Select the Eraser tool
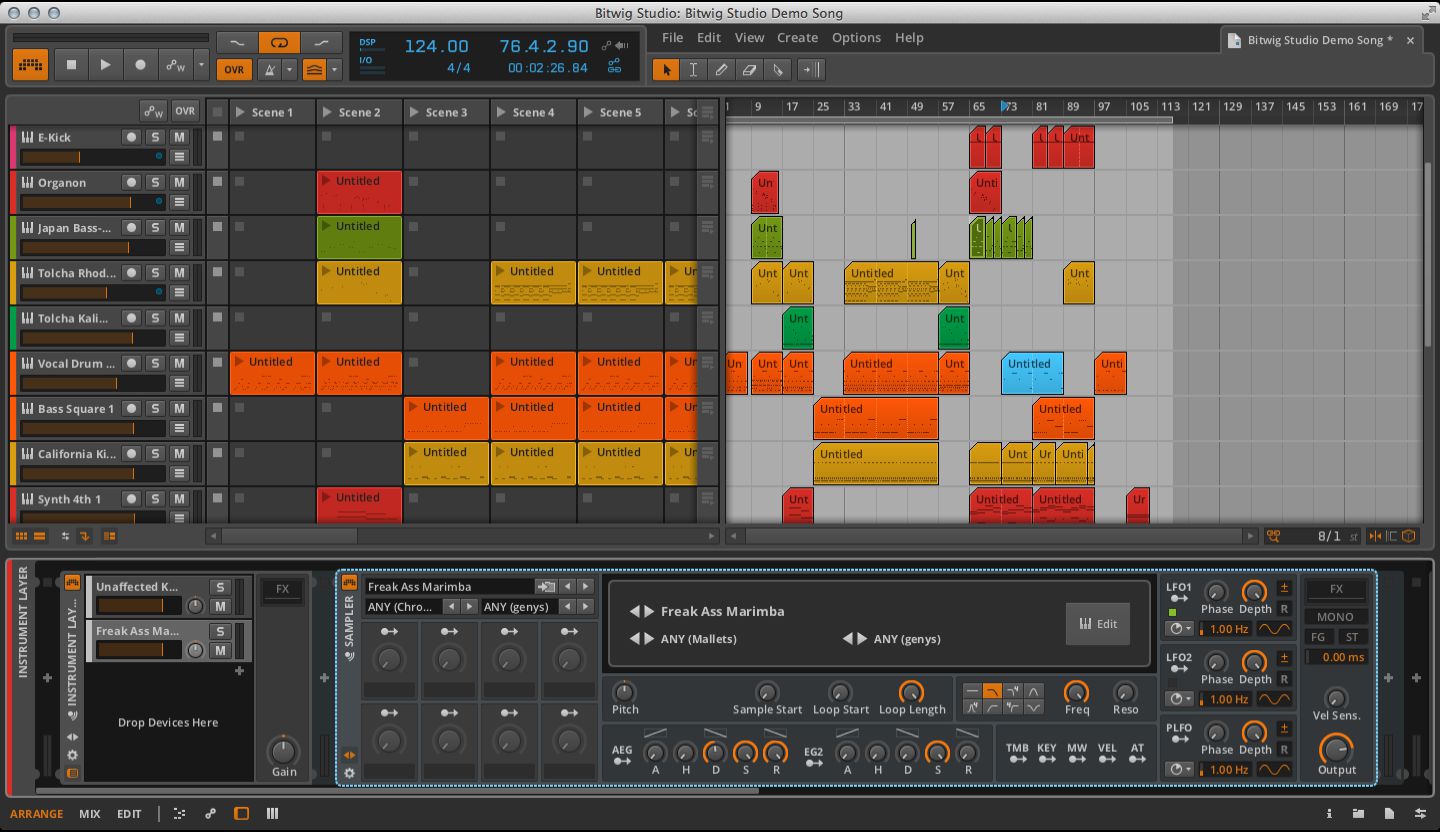This screenshot has height=832, width=1440. click(749, 69)
